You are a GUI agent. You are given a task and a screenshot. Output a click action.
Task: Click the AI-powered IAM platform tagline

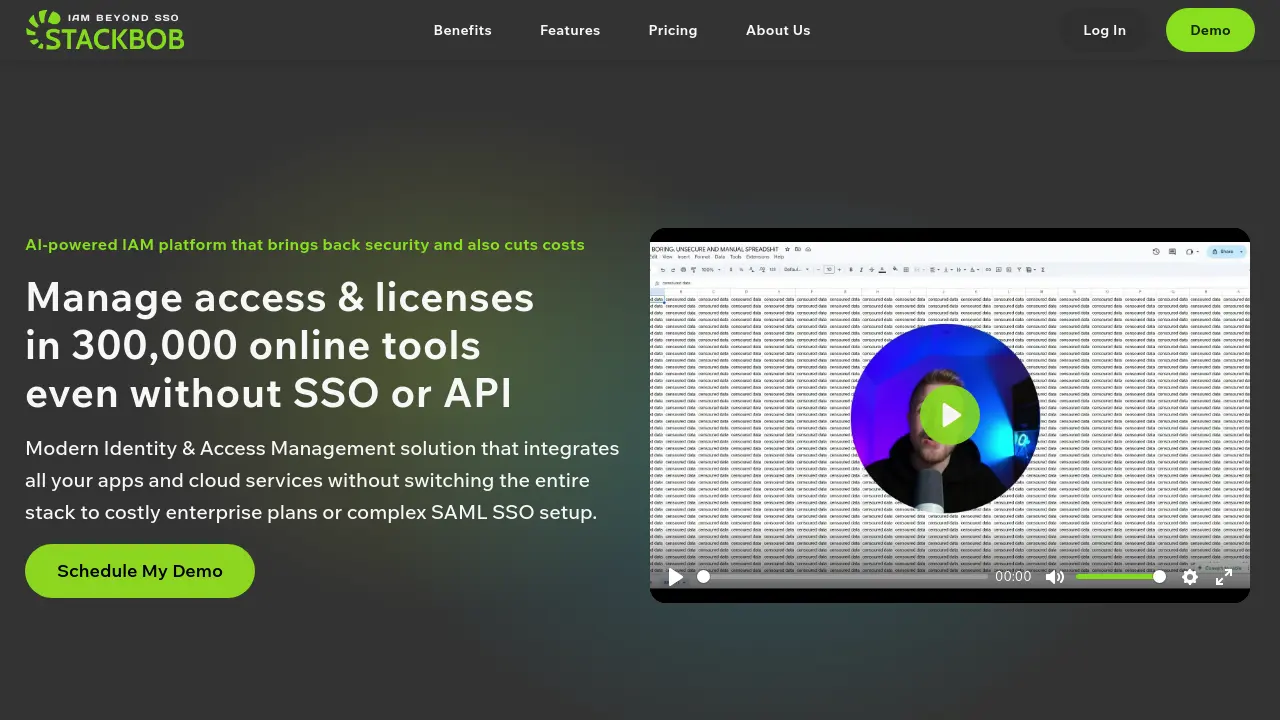pyautogui.click(x=305, y=245)
